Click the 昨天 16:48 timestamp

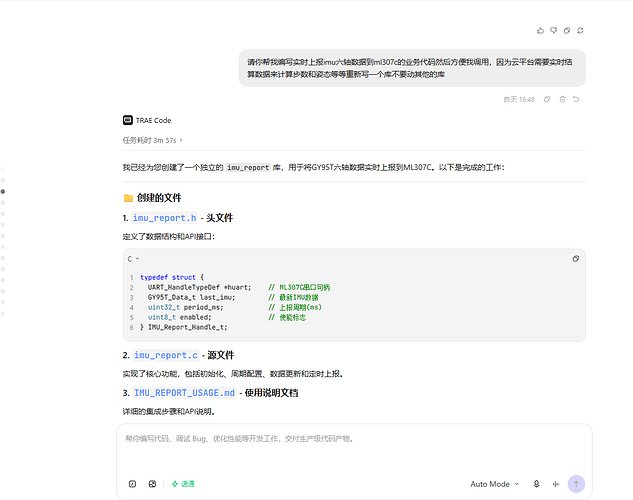[519, 99]
